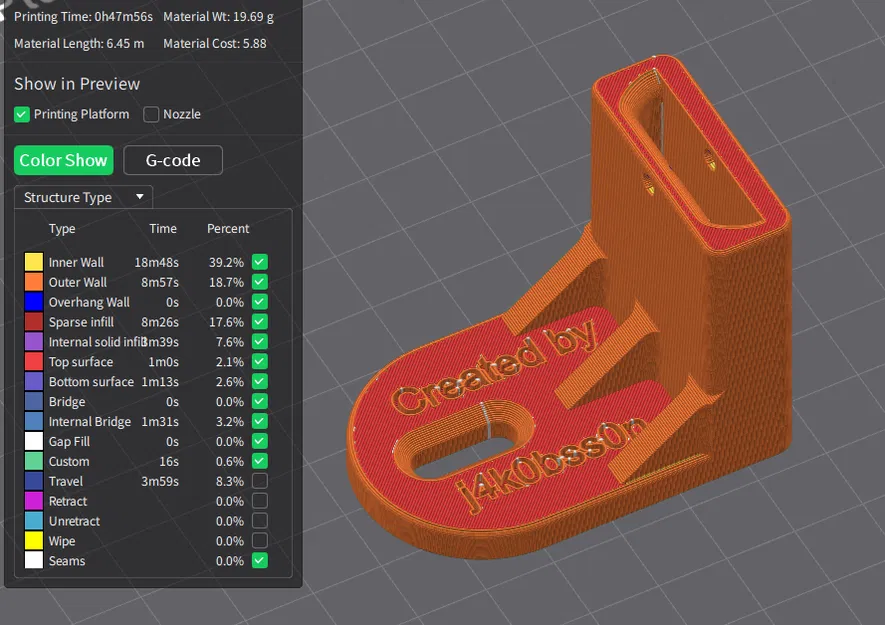Viewport: 885px width, 625px height.
Task: Click the Internal Bridge color swatch
Action: tap(34, 421)
